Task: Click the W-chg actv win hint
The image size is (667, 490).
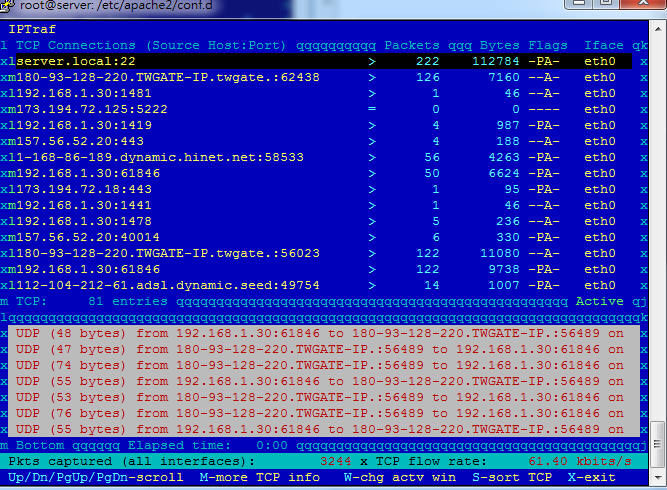Action: [400, 478]
